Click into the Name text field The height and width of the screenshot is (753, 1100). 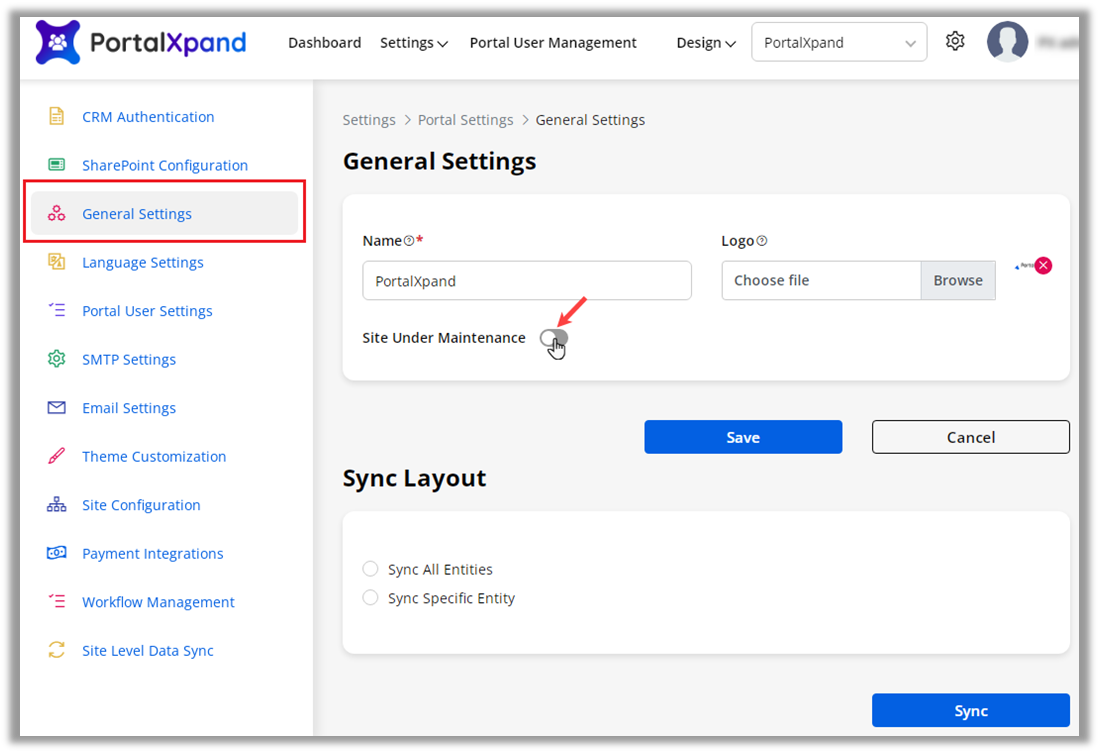(x=526, y=281)
